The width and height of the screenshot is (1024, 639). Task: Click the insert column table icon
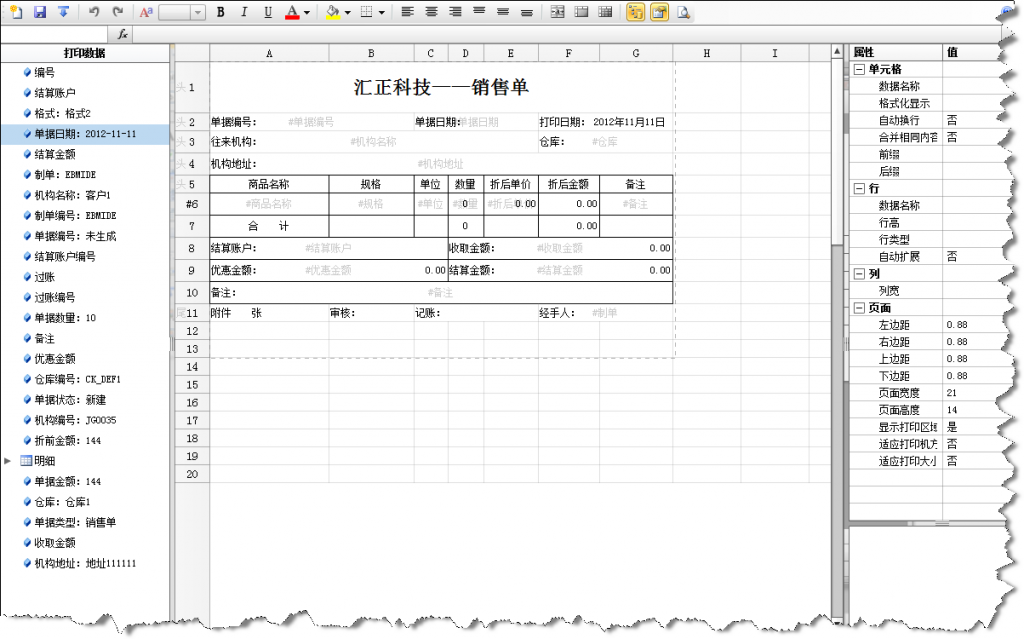[581, 12]
